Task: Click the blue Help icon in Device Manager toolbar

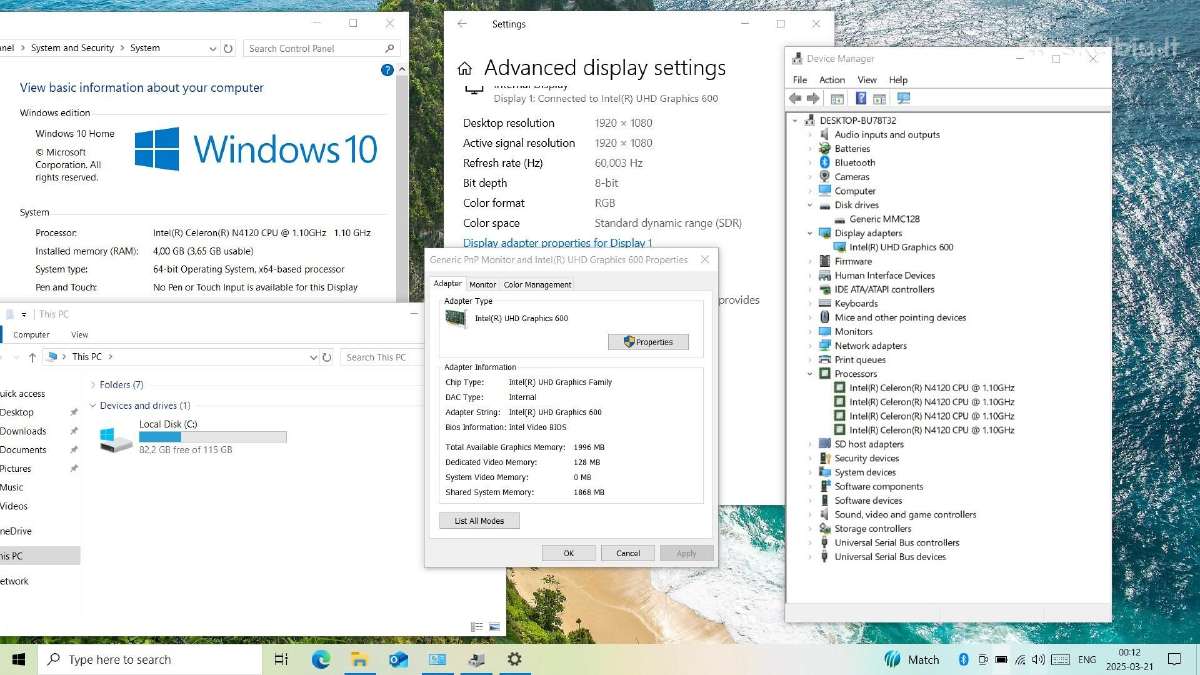Action: [860, 98]
